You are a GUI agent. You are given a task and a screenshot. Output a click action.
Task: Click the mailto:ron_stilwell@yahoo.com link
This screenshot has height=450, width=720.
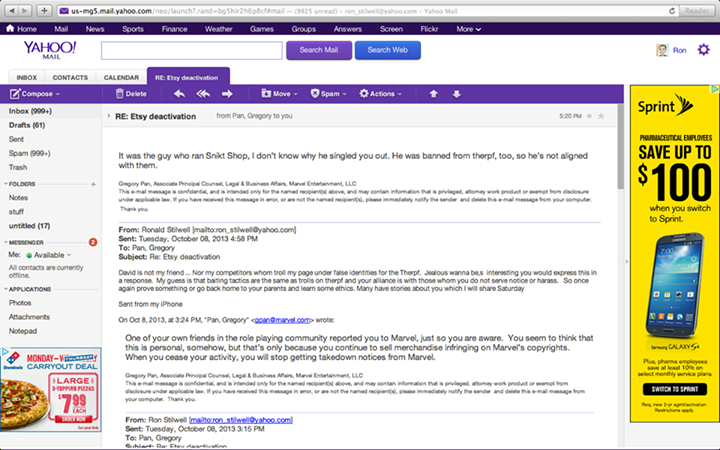pos(241,420)
